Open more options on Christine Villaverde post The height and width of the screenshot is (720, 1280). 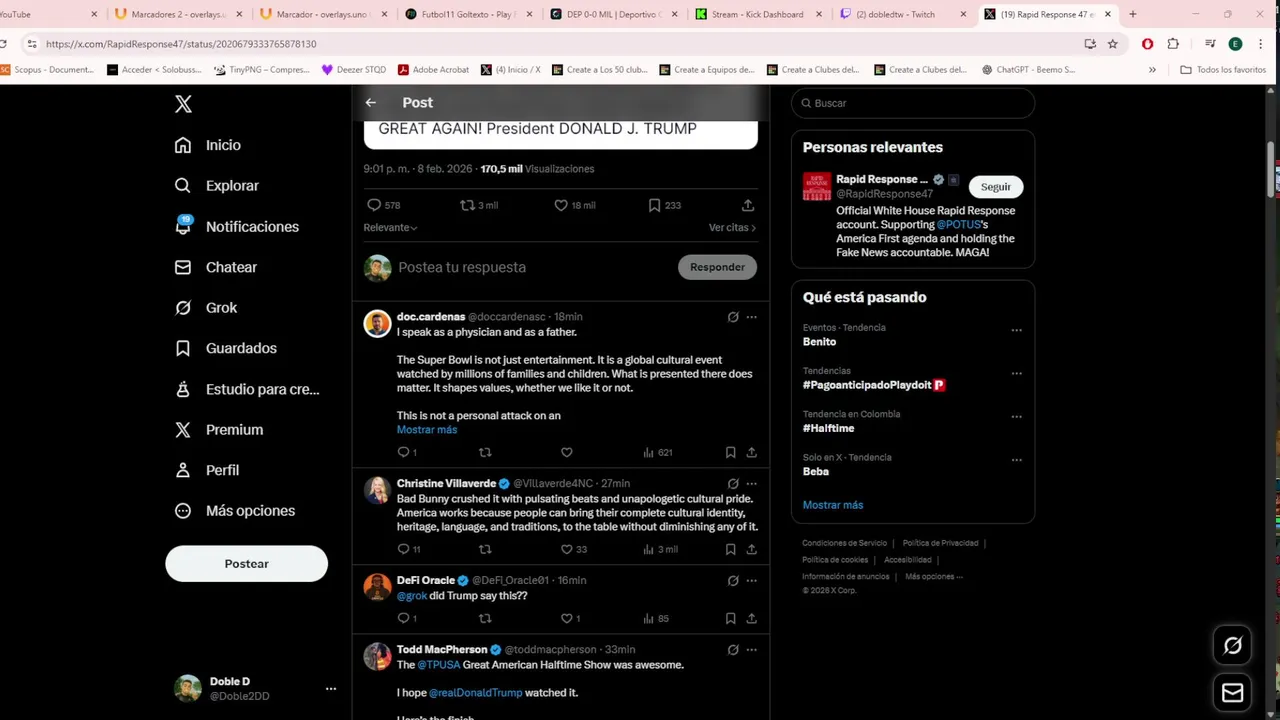(x=751, y=484)
